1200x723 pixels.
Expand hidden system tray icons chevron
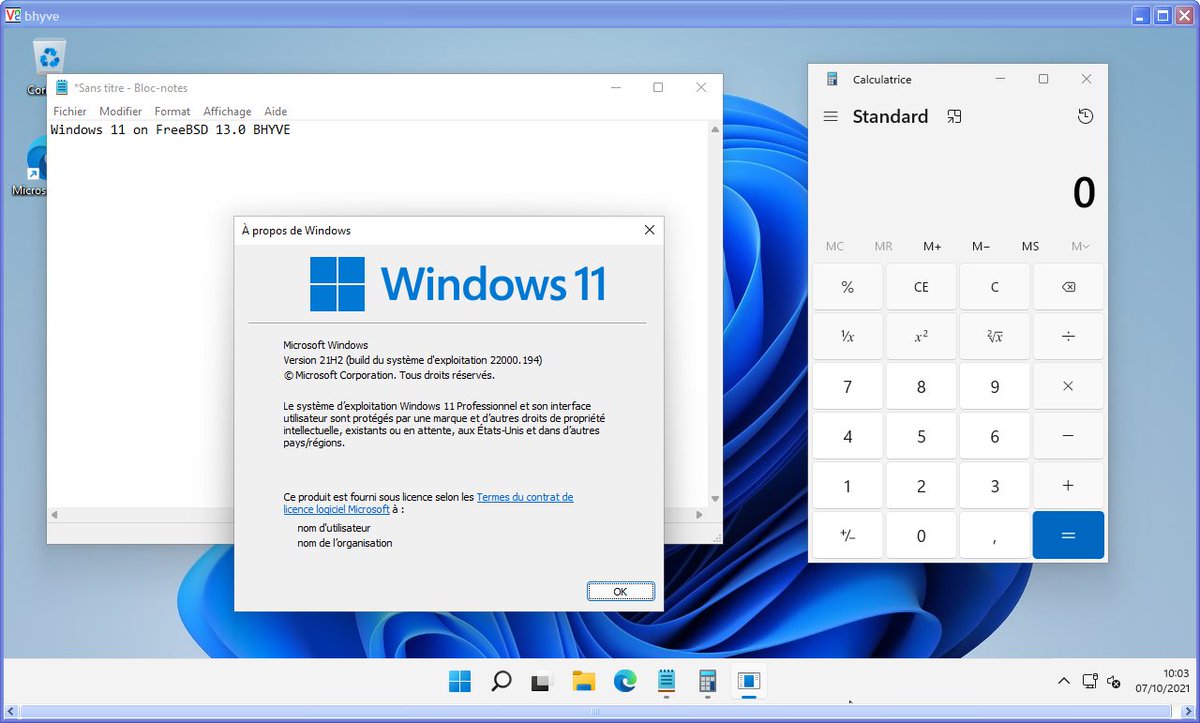(x=1063, y=682)
